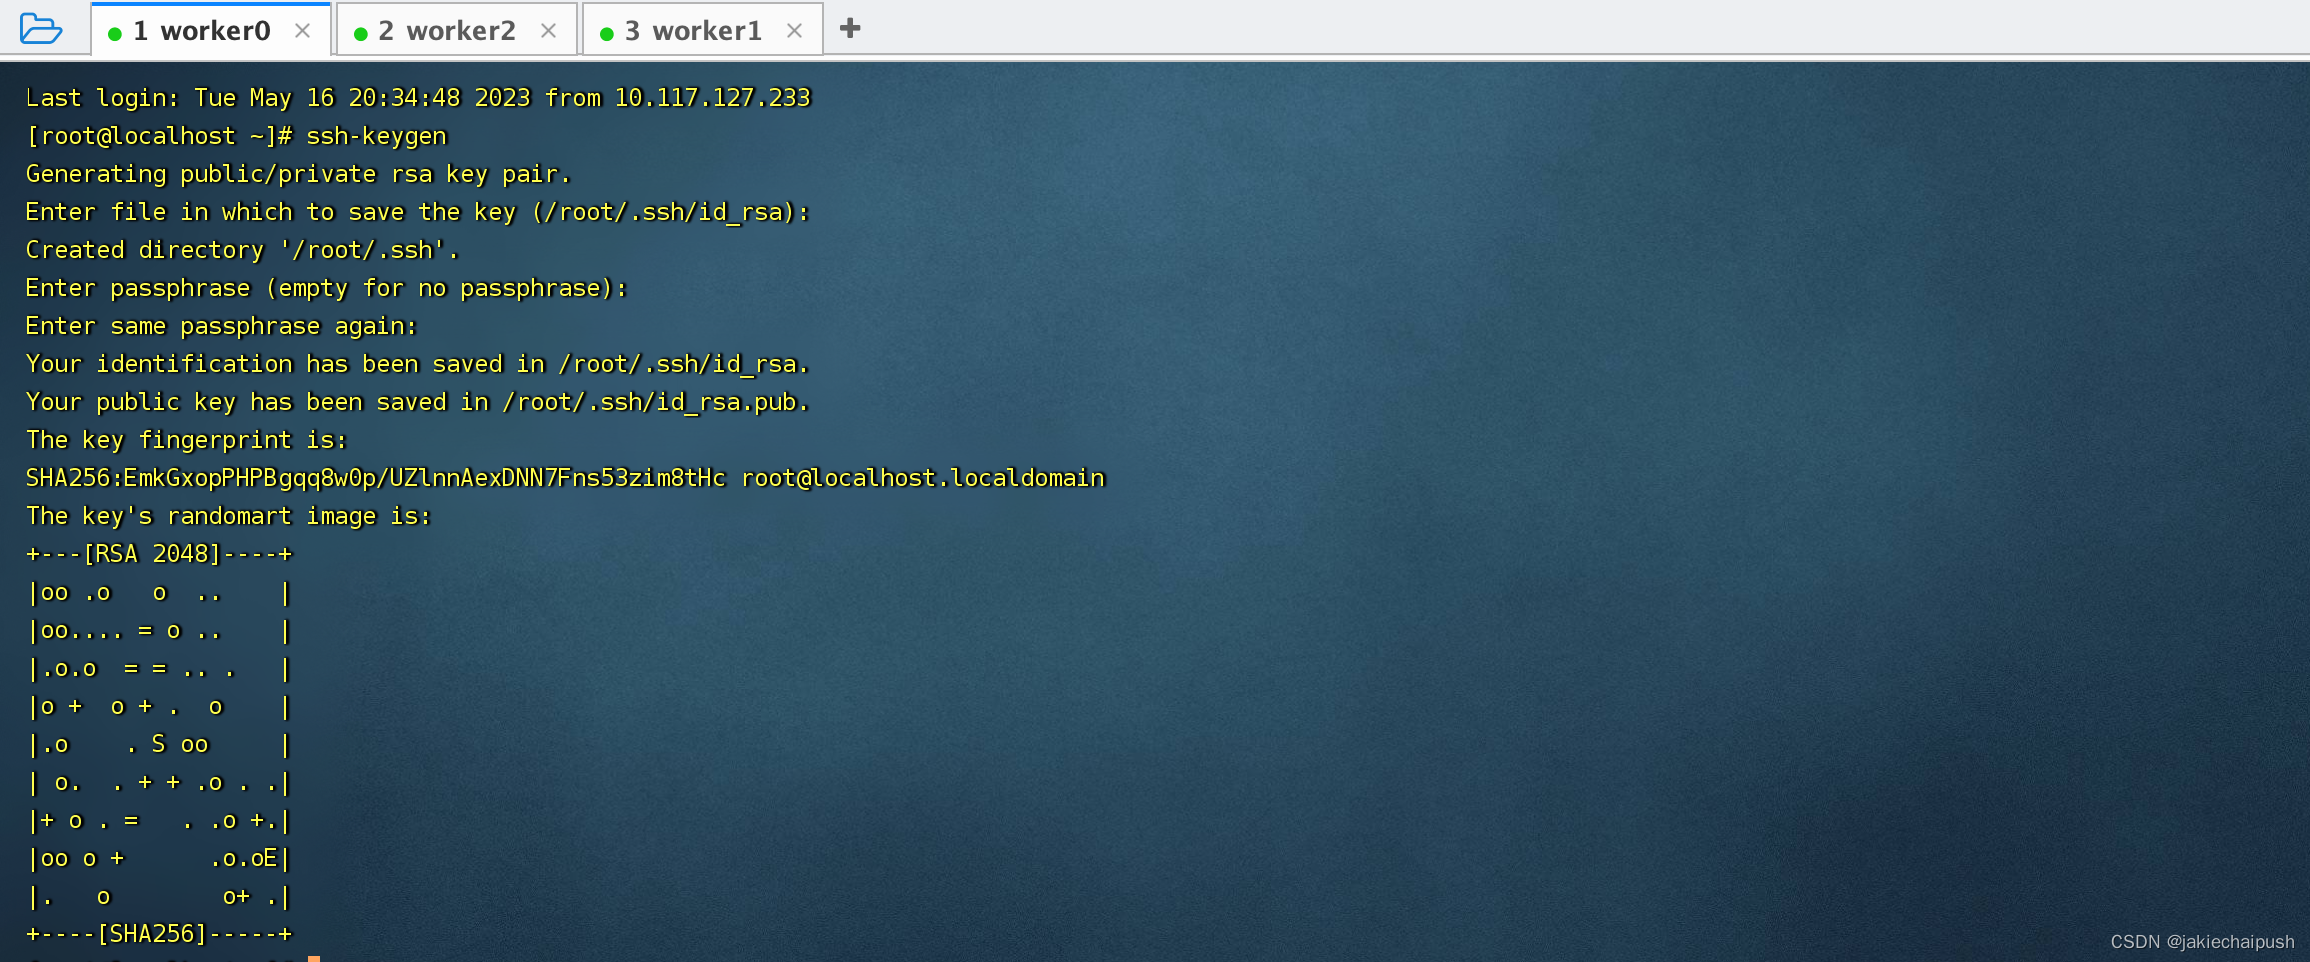The width and height of the screenshot is (2310, 962).
Task: Click the 'Enter file in which to save the key' line
Action: click(417, 212)
